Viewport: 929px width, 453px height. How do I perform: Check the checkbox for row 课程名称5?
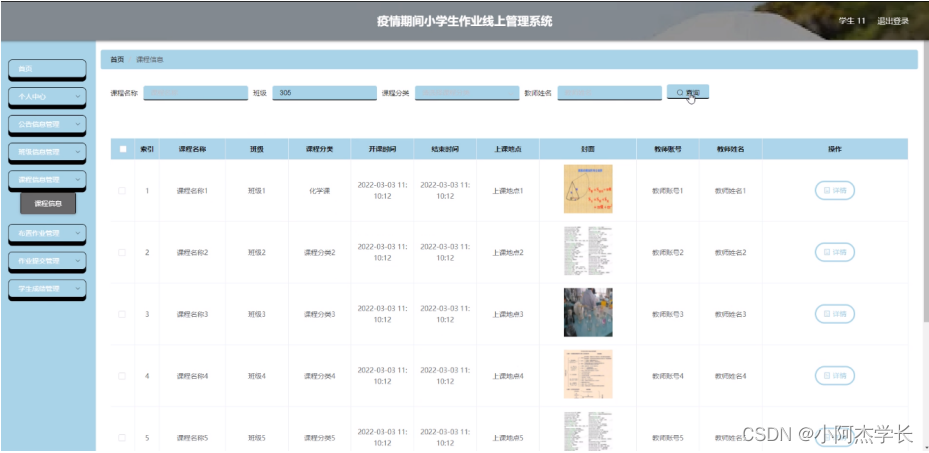click(x=122, y=438)
